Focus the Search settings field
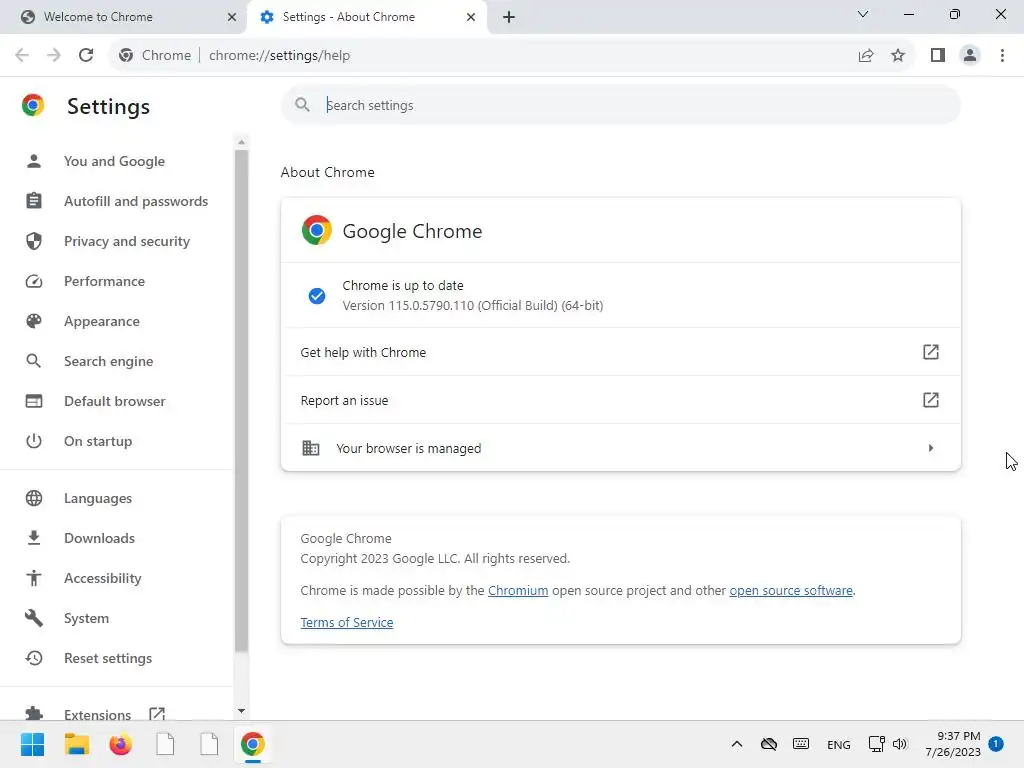Viewport: 1024px width, 768px height. click(x=620, y=105)
